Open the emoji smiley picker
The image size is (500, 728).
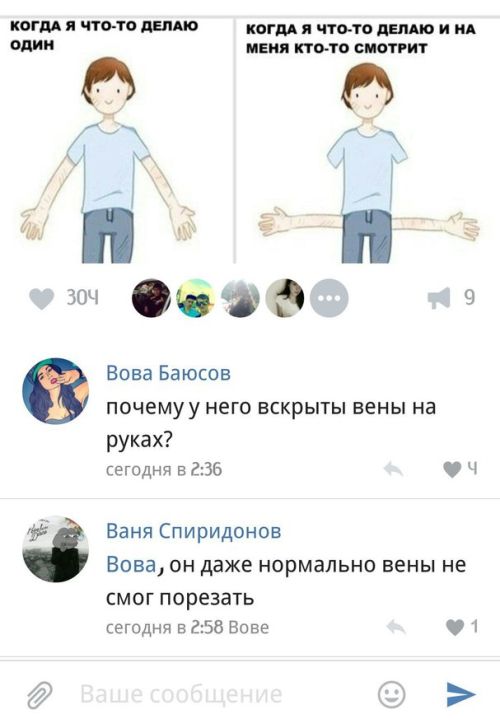click(392, 695)
